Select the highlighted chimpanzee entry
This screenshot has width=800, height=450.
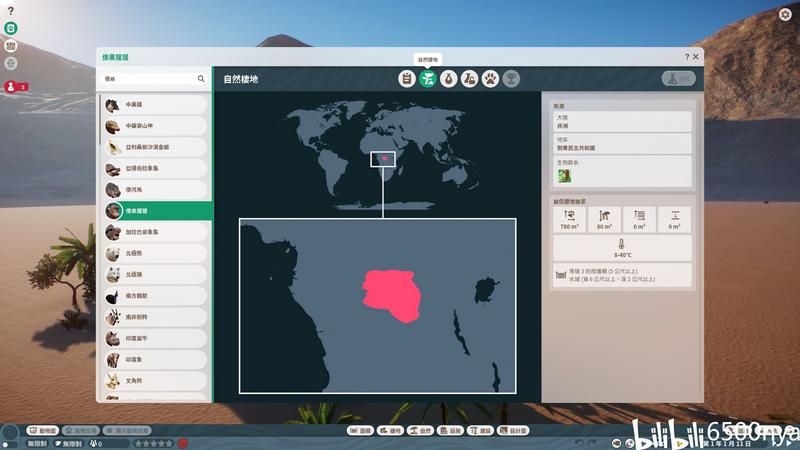click(x=157, y=211)
